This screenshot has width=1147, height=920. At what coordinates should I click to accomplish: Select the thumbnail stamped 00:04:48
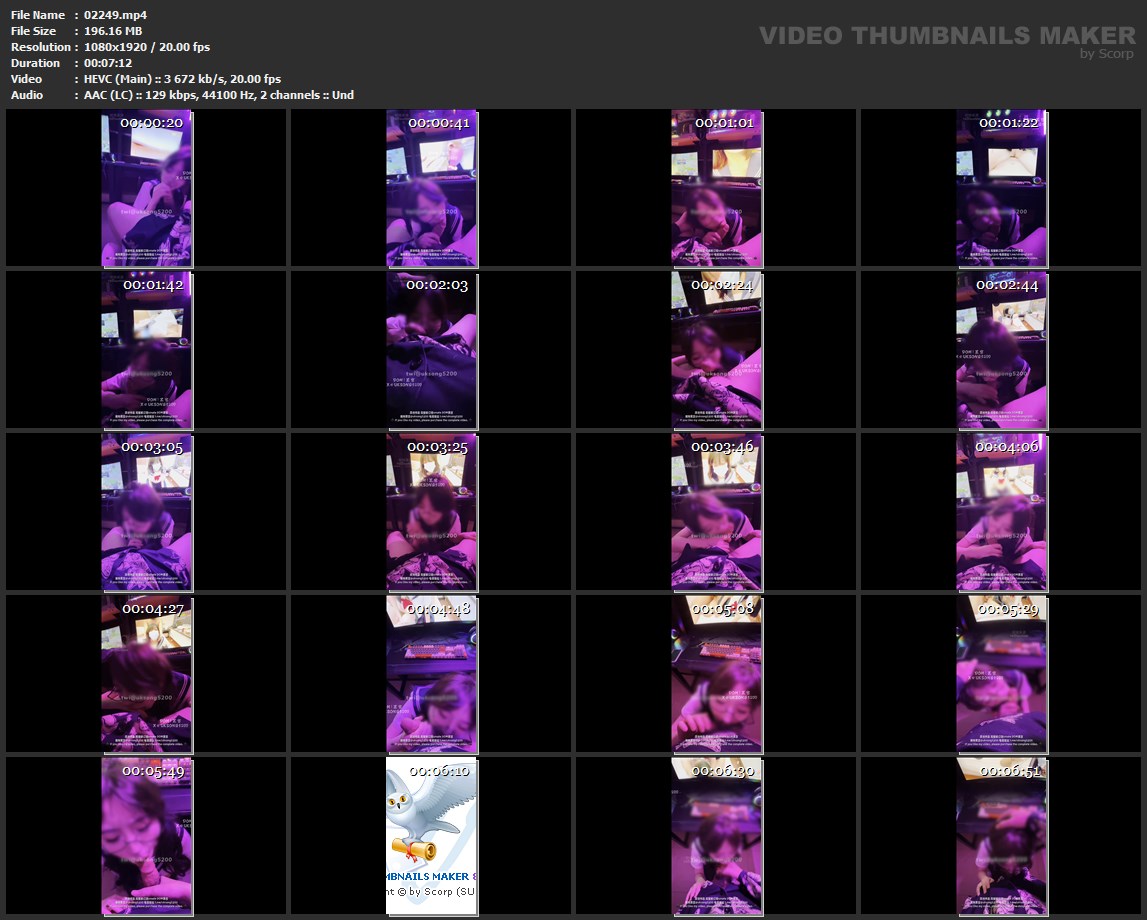[432, 674]
